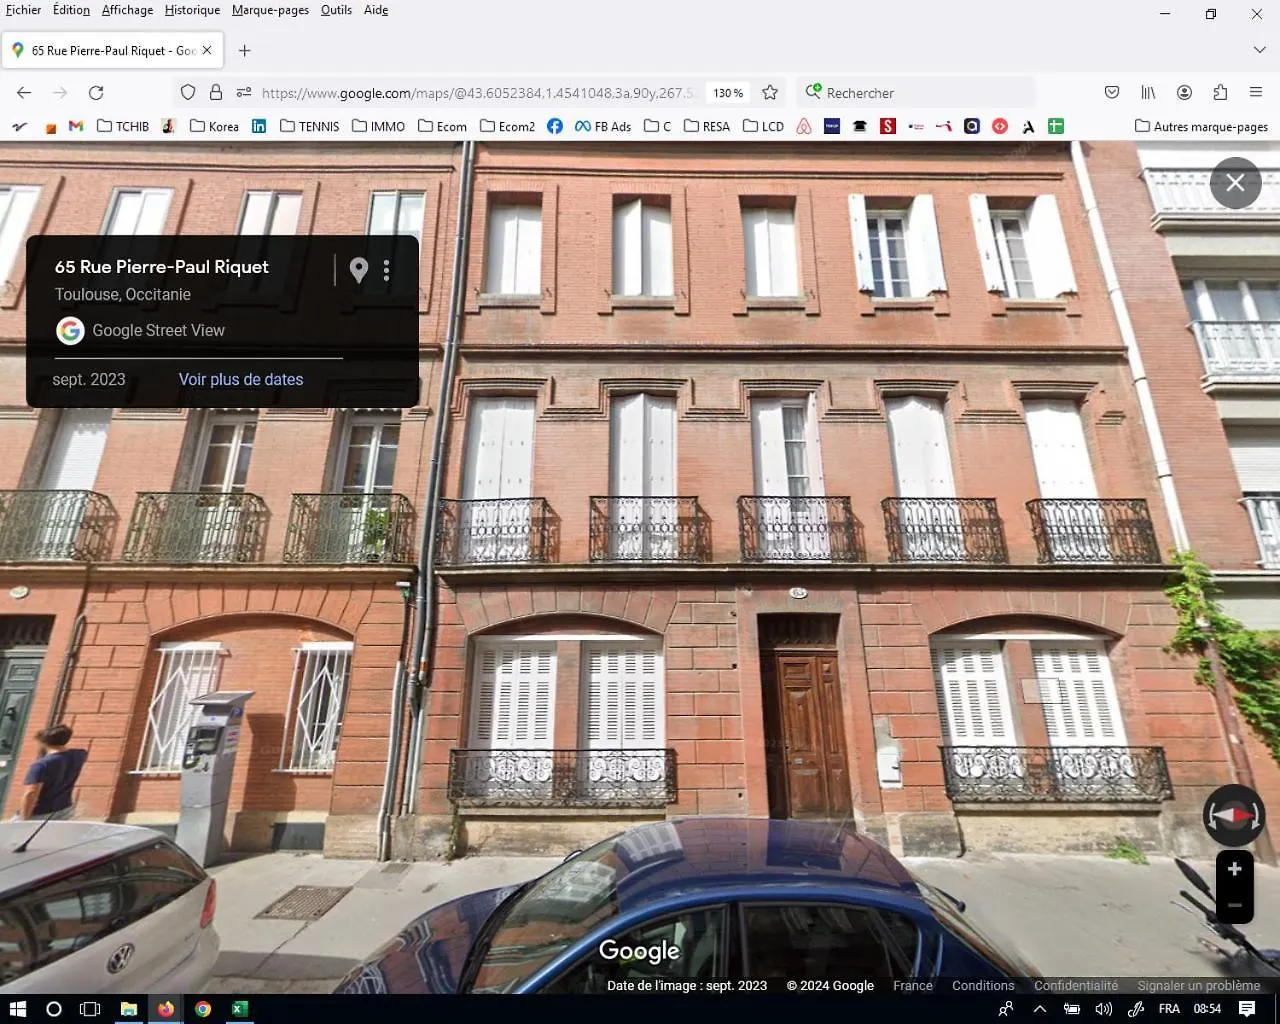Open the Gmail bookmark icon

[76, 126]
